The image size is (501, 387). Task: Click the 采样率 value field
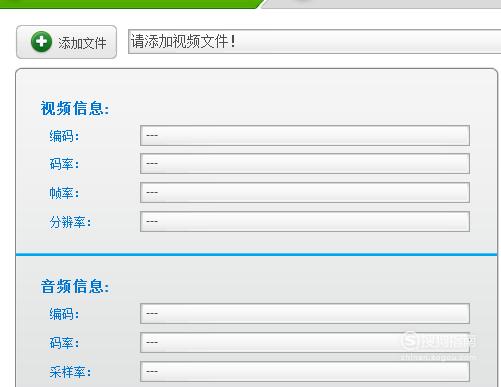pos(305,371)
